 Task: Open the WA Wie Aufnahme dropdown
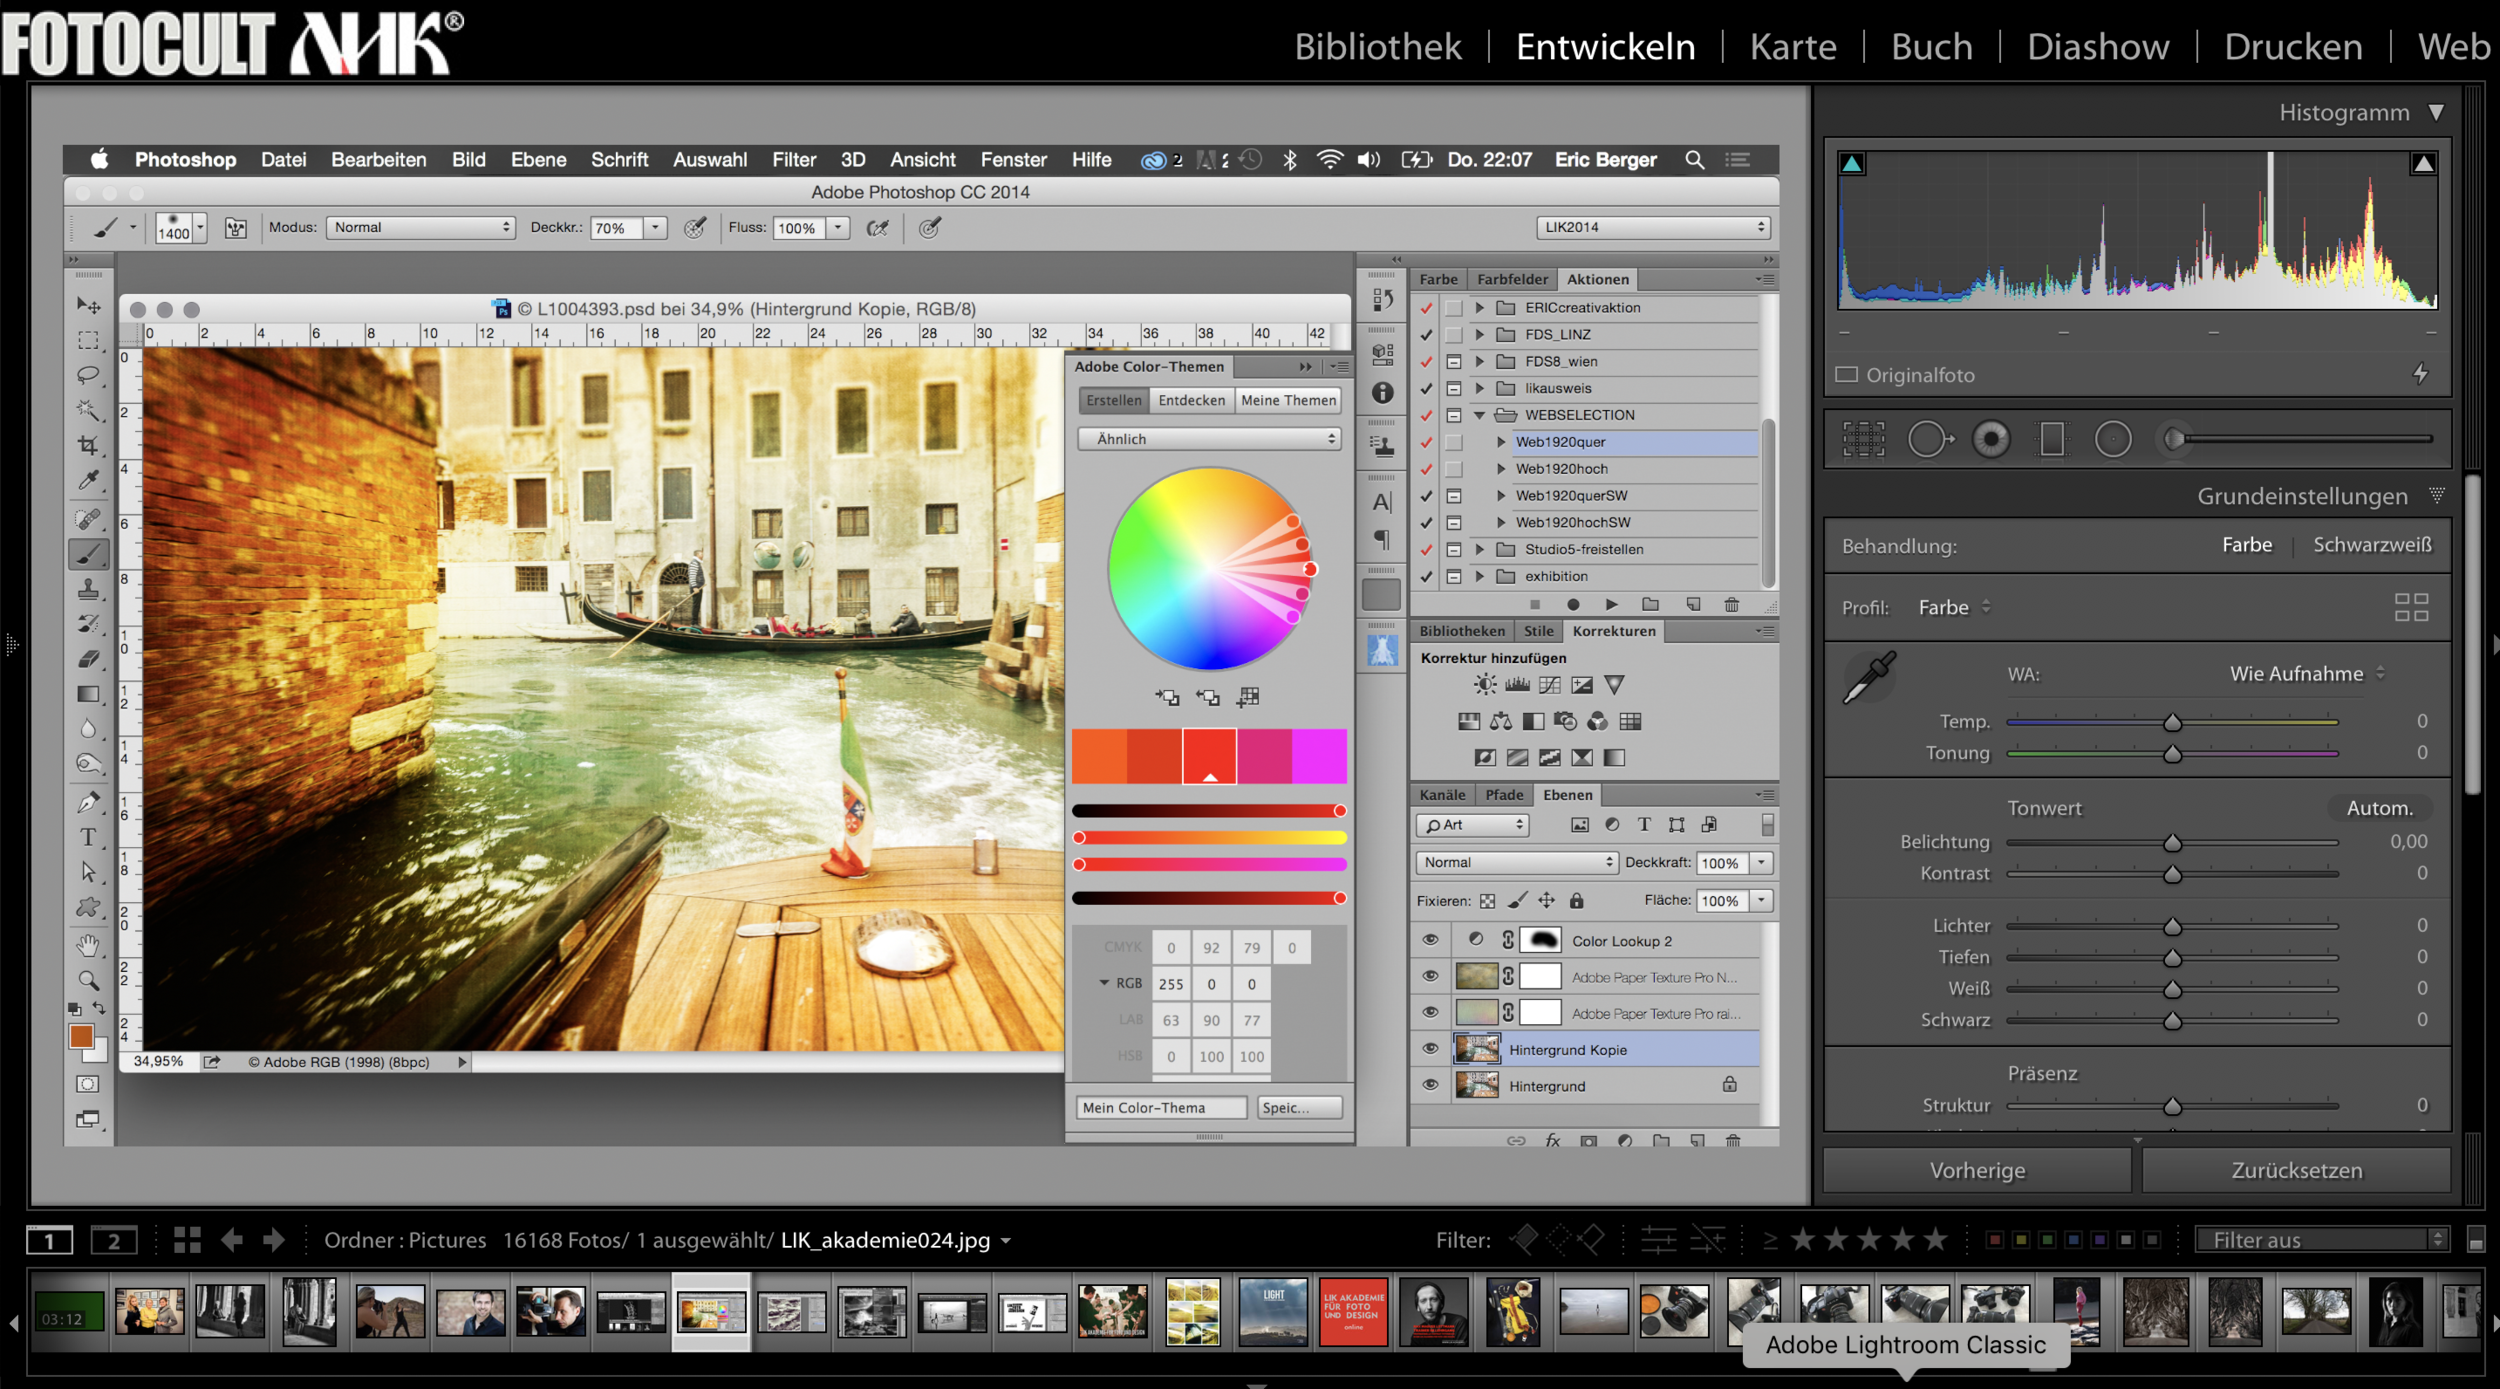tap(2307, 674)
